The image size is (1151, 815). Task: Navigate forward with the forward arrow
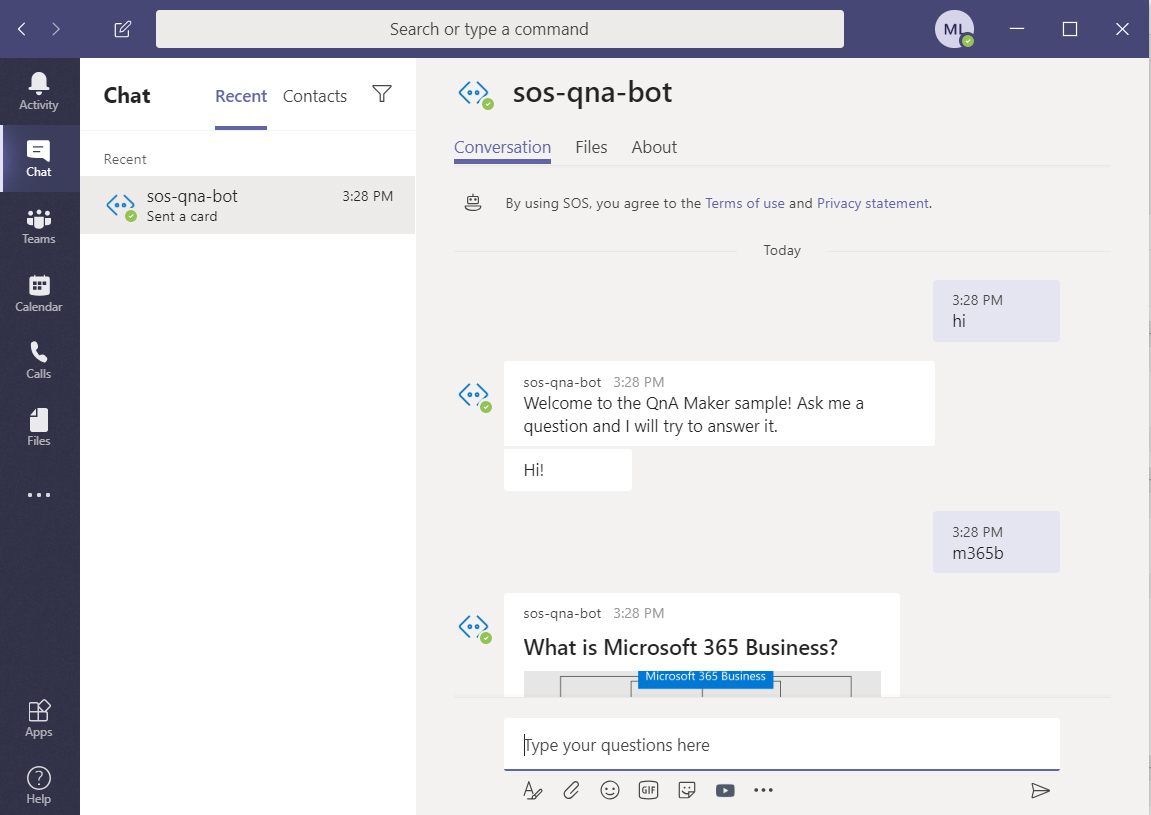click(x=56, y=29)
